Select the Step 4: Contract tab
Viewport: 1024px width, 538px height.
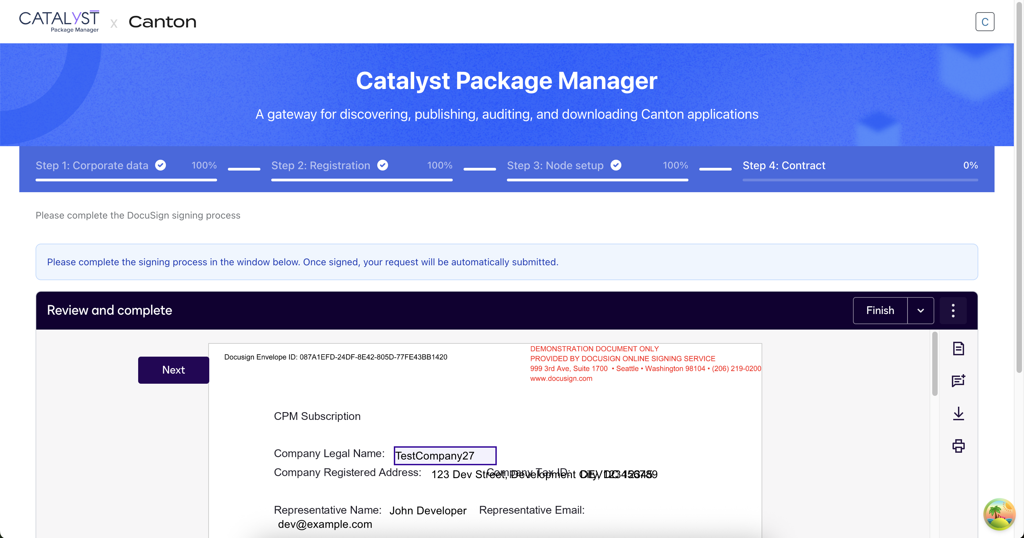coord(784,166)
